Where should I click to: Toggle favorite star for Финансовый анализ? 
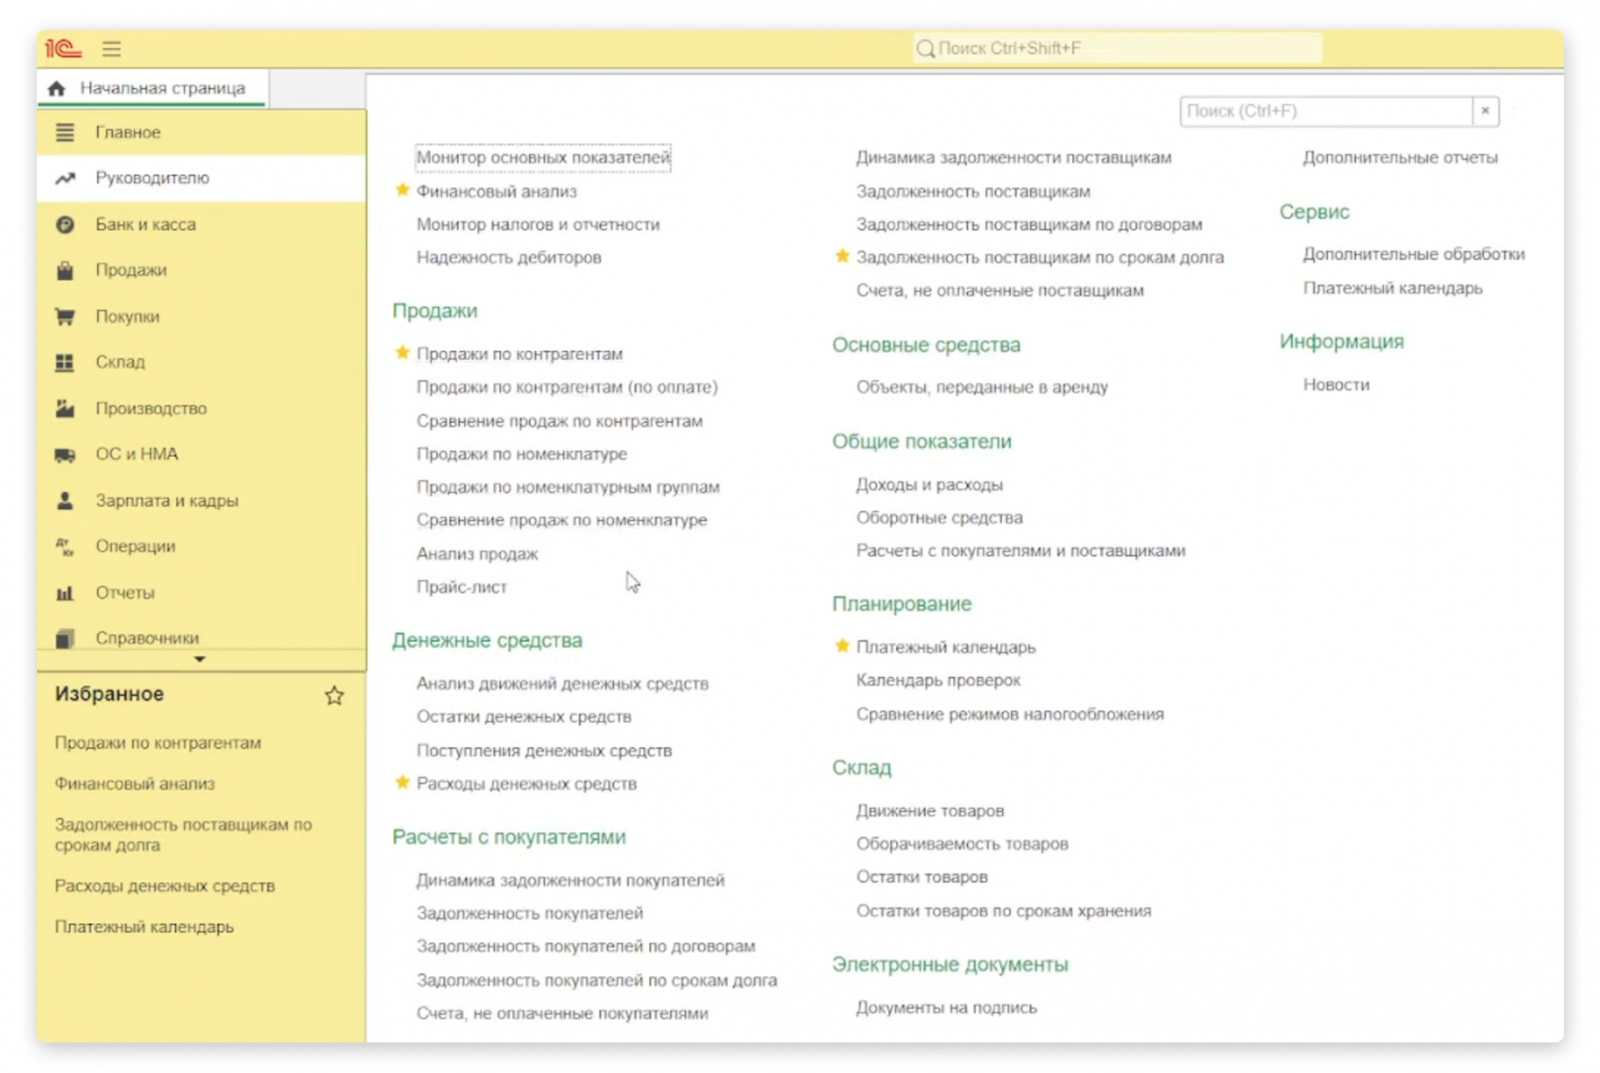pyautogui.click(x=402, y=190)
